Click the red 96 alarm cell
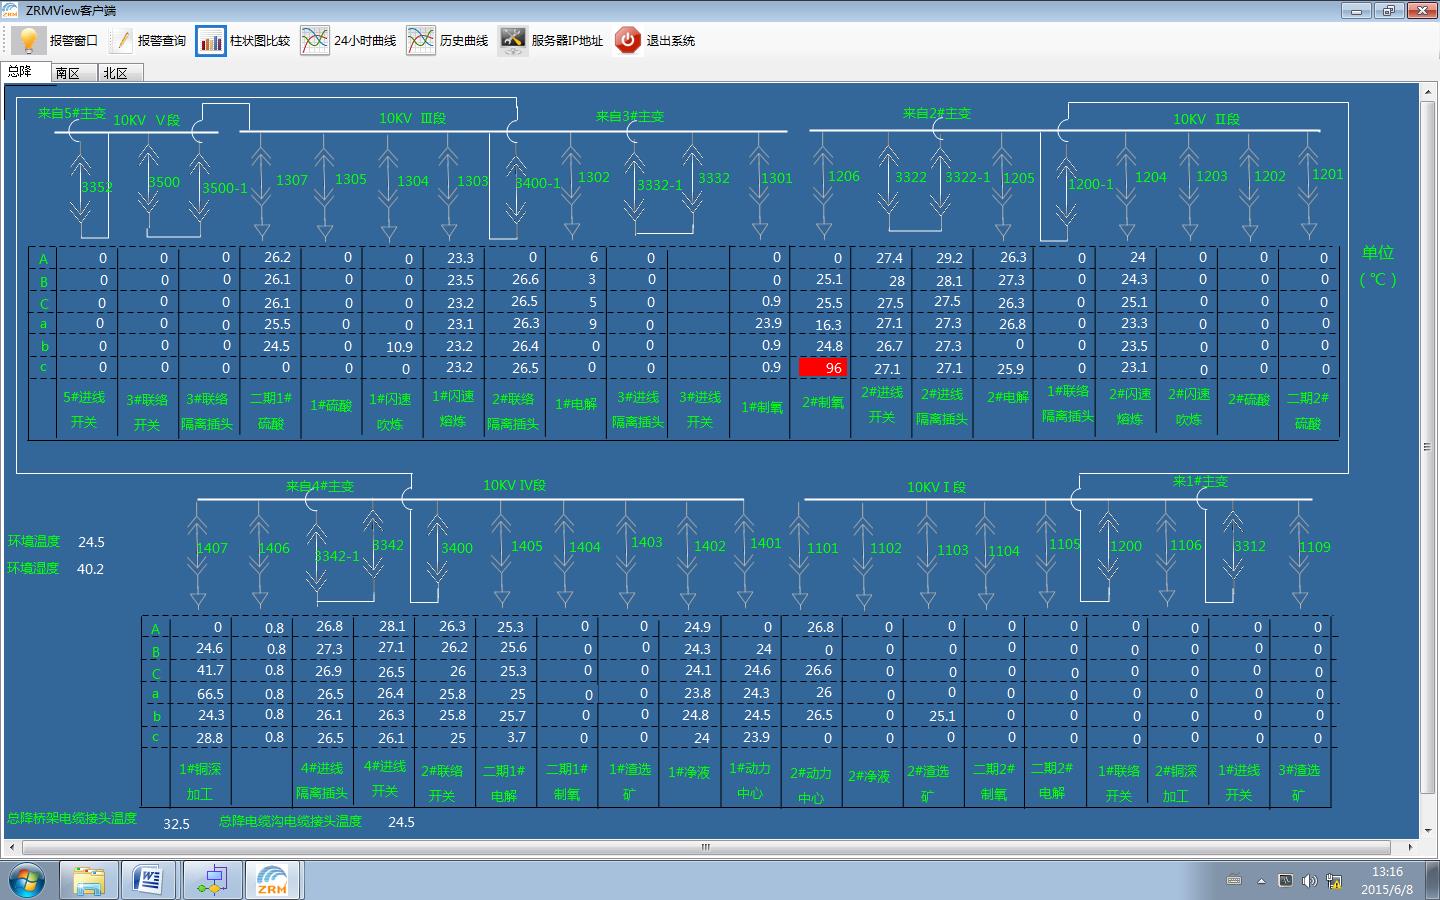 tap(823, 368)
